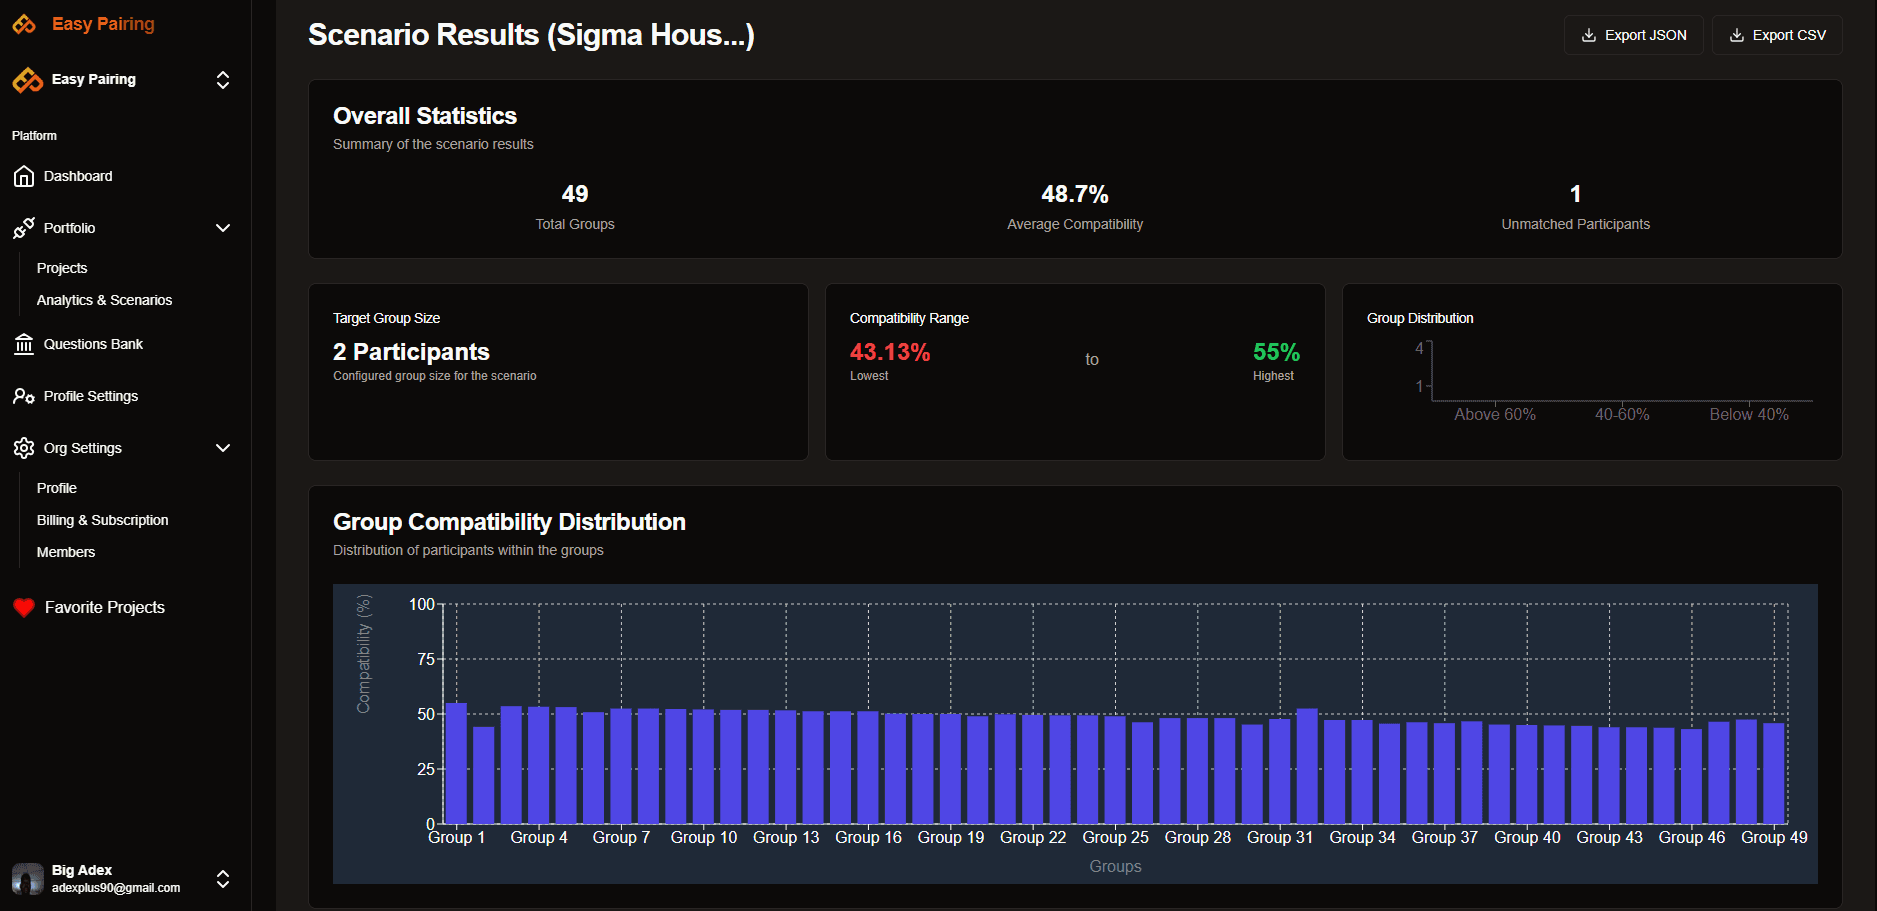Open Analytics & Scenarios from the sidebar
The width and height of the screenshot is (1877, 911).
(x=104, y=300)
